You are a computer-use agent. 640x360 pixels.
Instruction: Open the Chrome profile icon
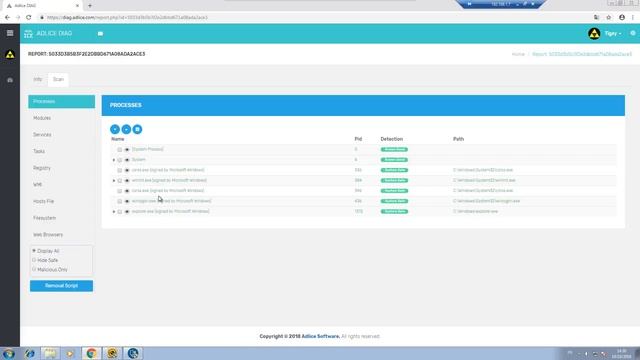tap(622, 18)
